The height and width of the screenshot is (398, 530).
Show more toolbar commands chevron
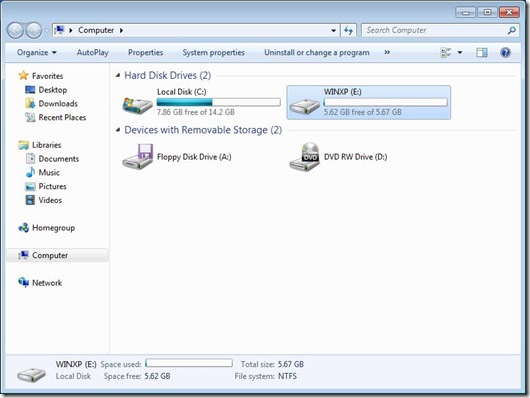tap(387, 52)
